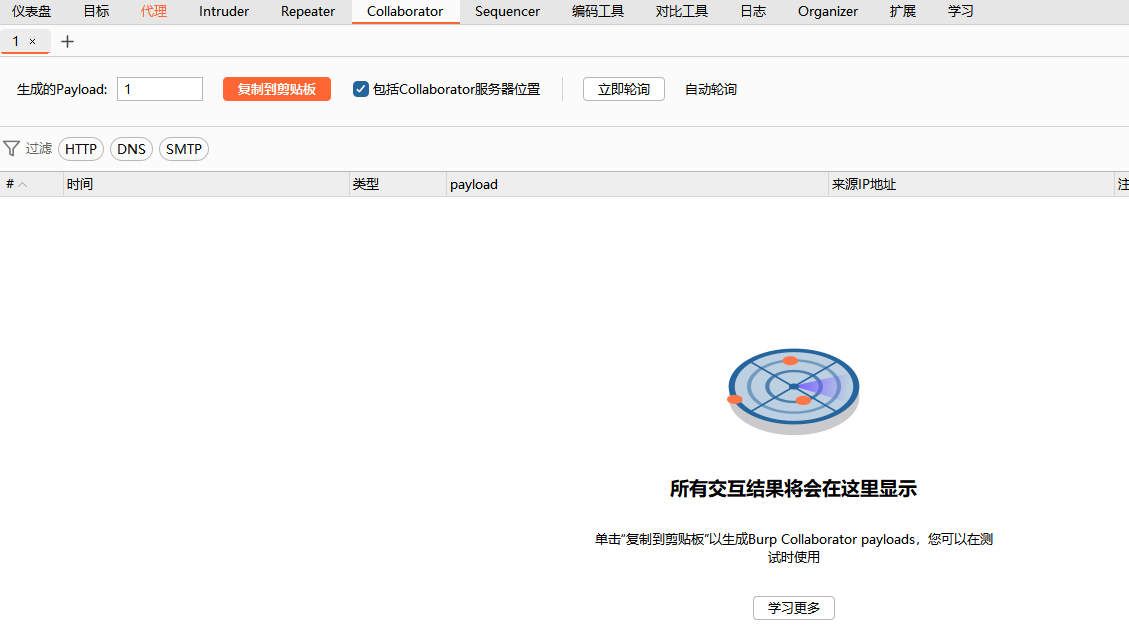
Task: Close Collaborator tab 1 with the x
Action: click(33, 41)
